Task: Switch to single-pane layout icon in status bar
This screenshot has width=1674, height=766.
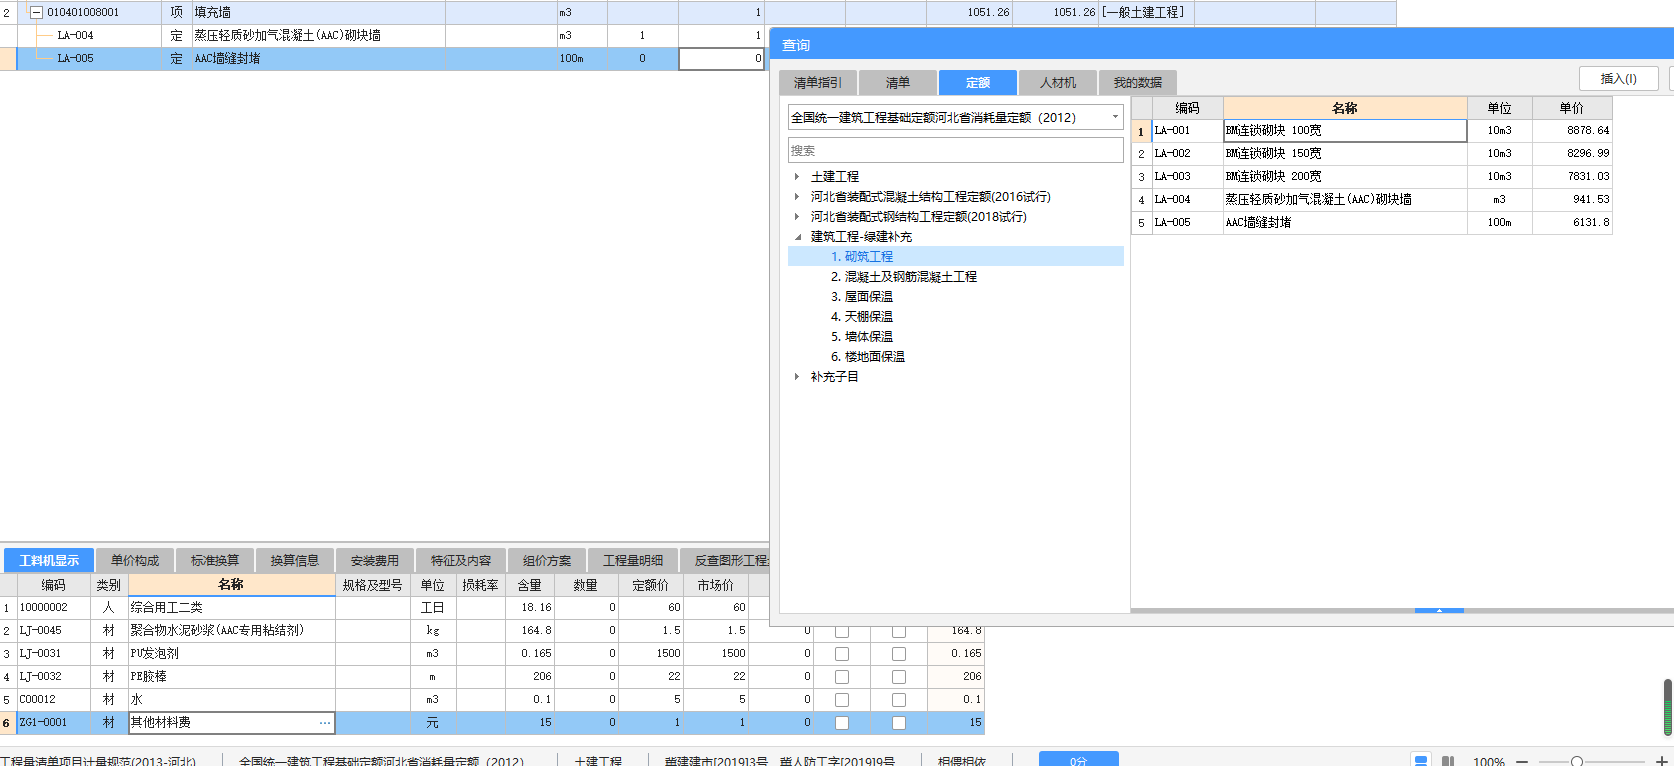Action: click(1421, 761)
